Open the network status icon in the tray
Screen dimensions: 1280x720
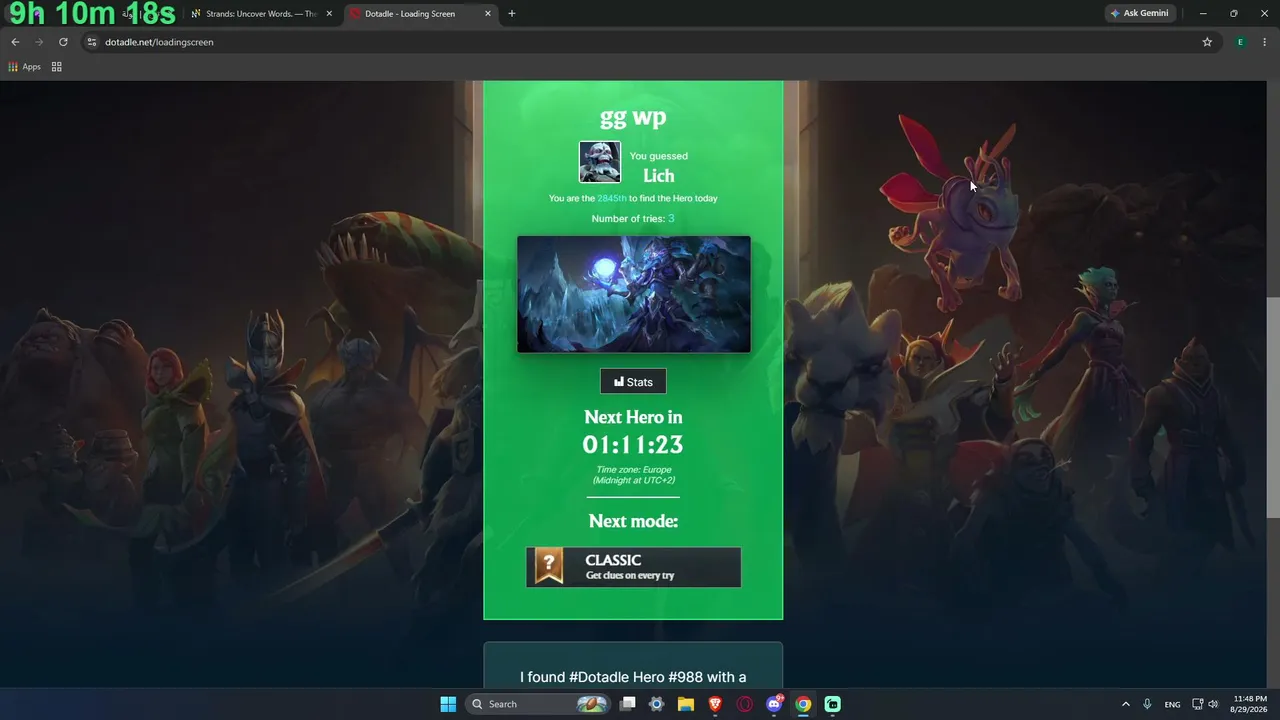point(1198,704)
